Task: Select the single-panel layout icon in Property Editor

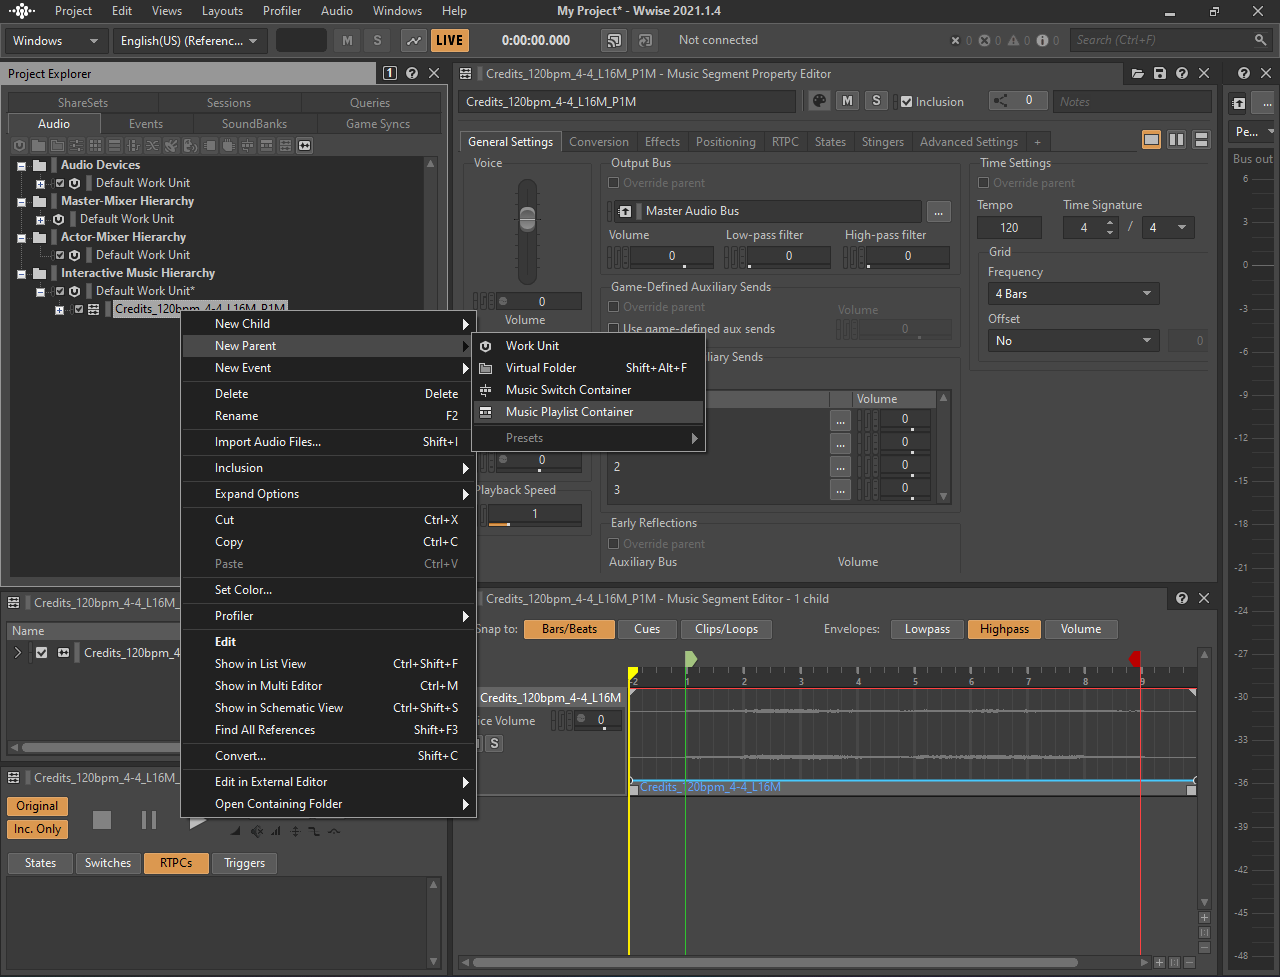Action: [1152, 140]
